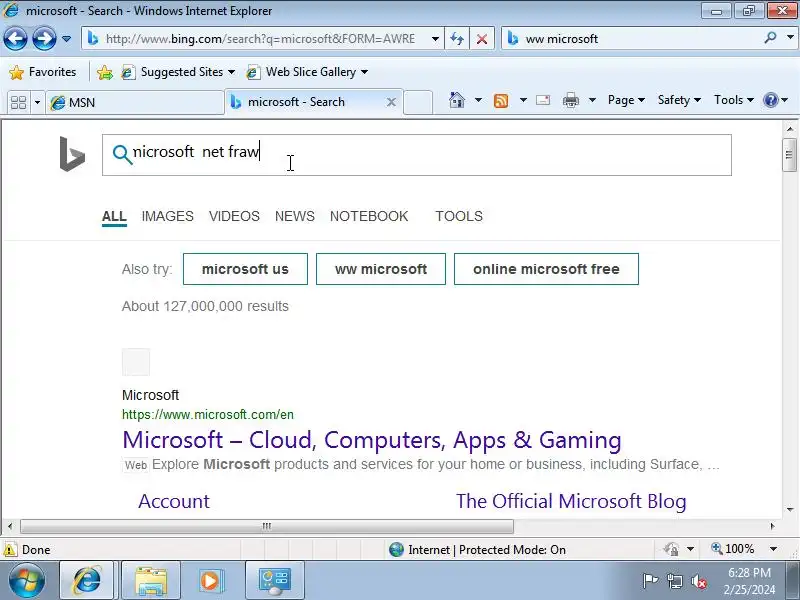
Task: Click the vertical scrollbar thumb
Action: tap(789, 155)
